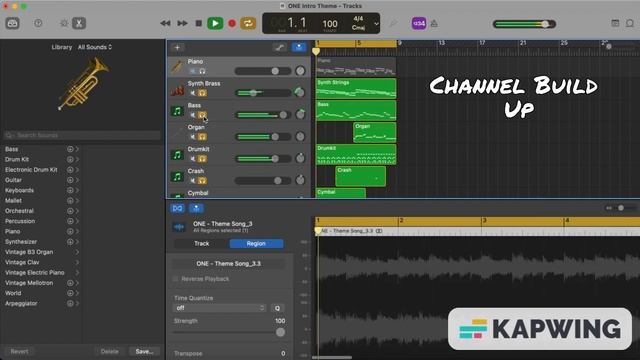
Task: Open the Notepad icon at top right
Action: 615,23
